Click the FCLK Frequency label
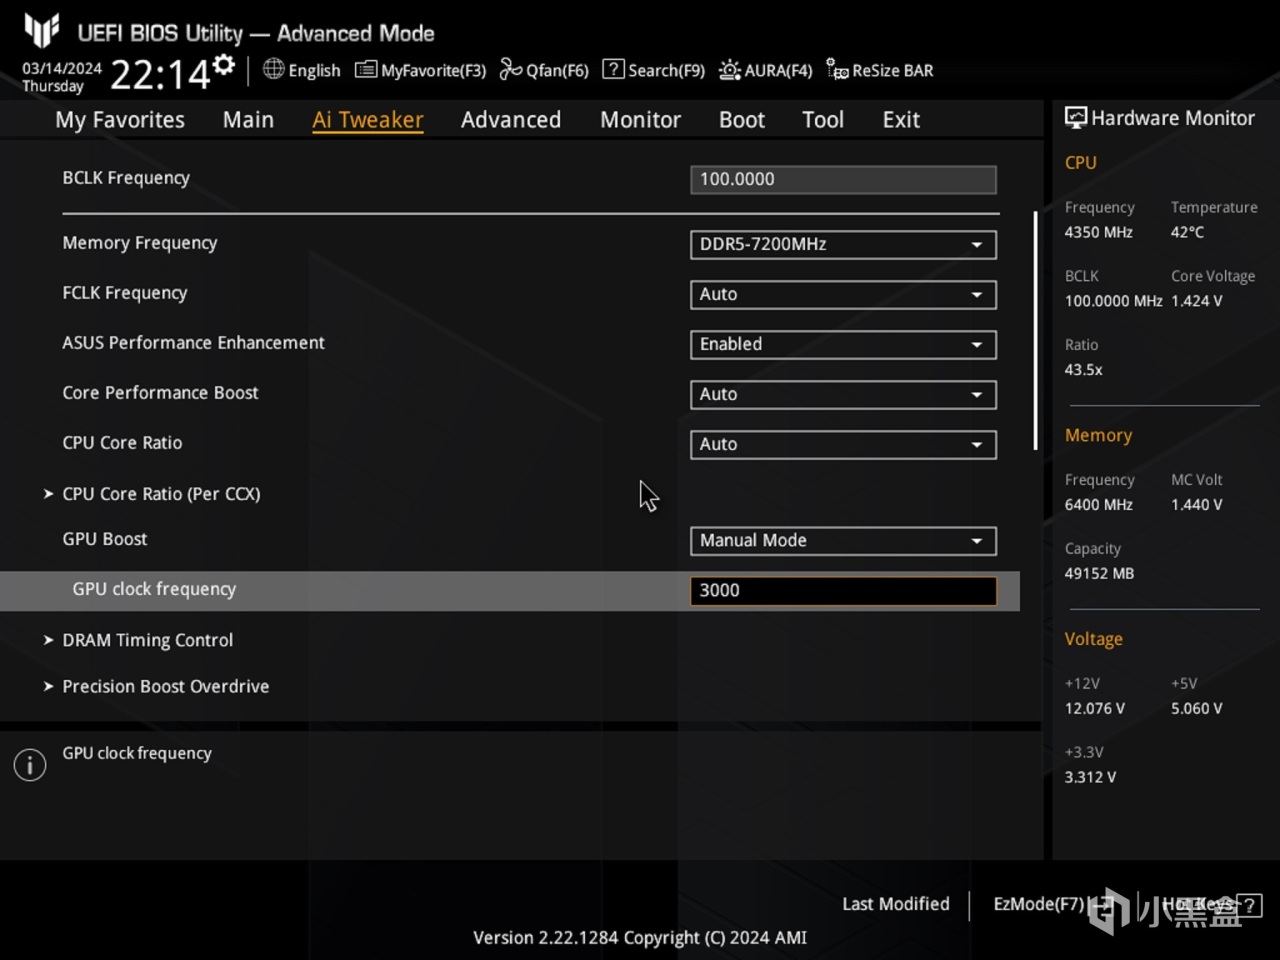Screen dimensions: 1280x960 point(125,293)
